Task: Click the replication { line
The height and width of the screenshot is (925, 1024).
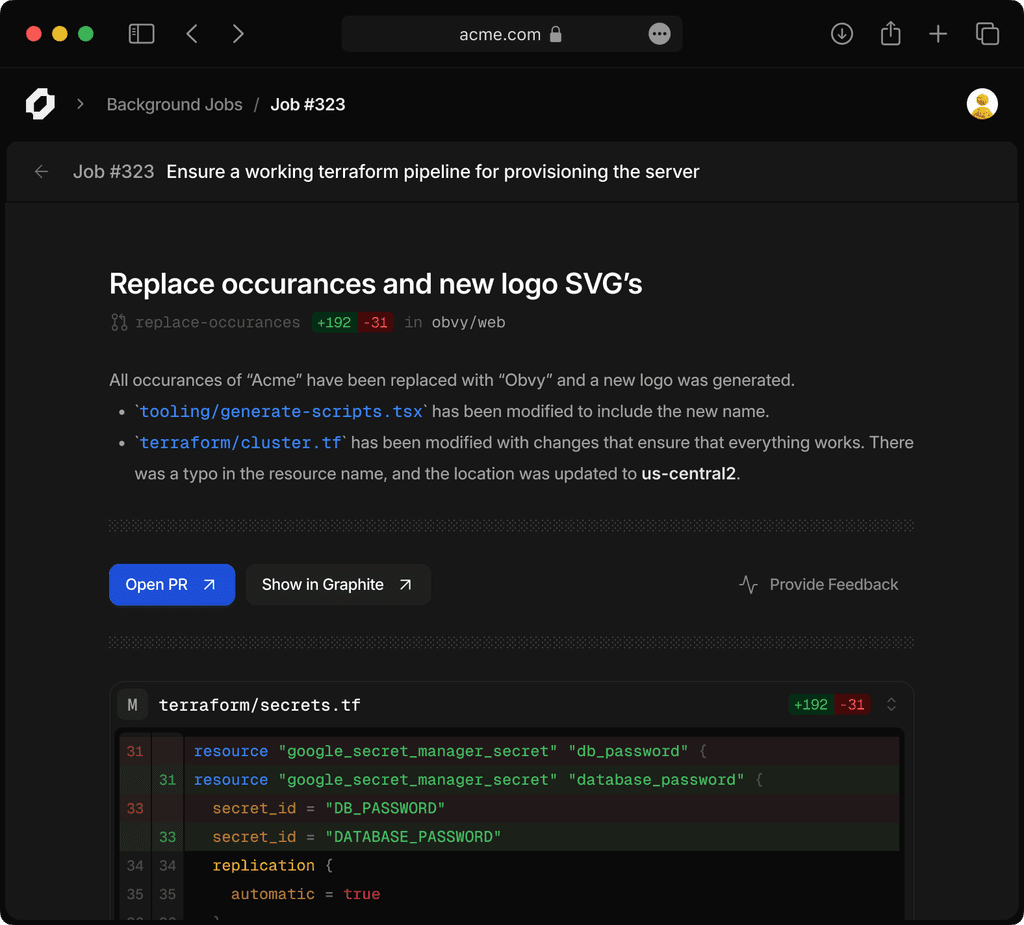Action: pyautogui.click(x=509, y=866)
